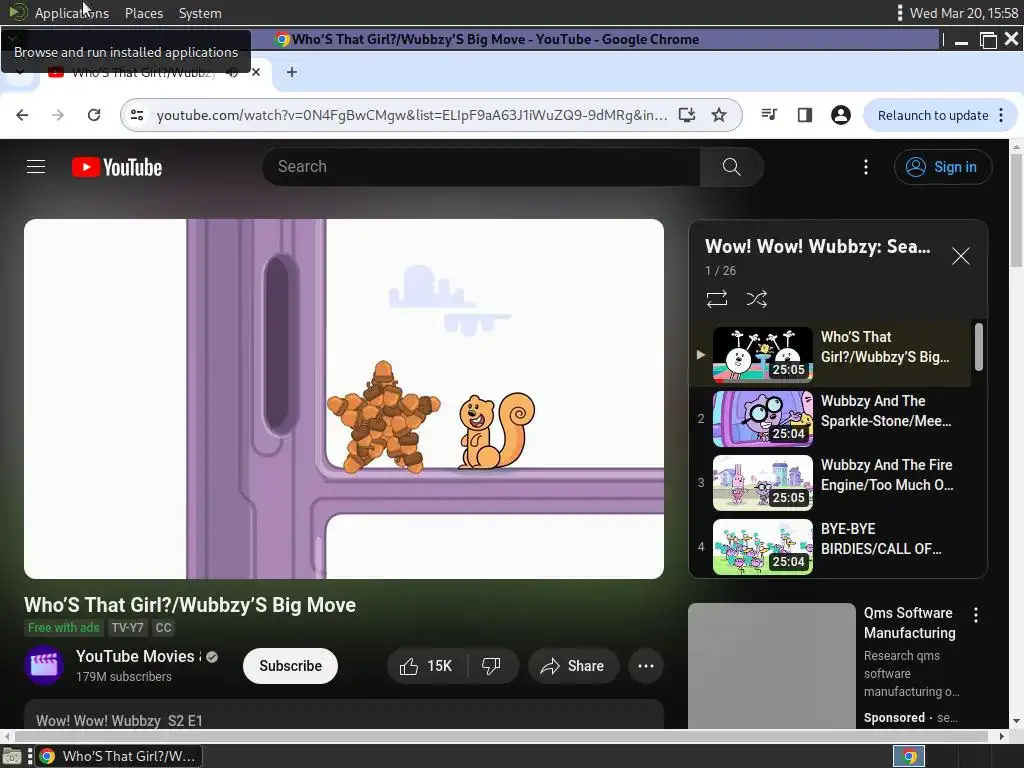This screenshot has height=768, width=1024.
Task: Reload the current page
Action: pyautogui.click(x=94, y=115)
